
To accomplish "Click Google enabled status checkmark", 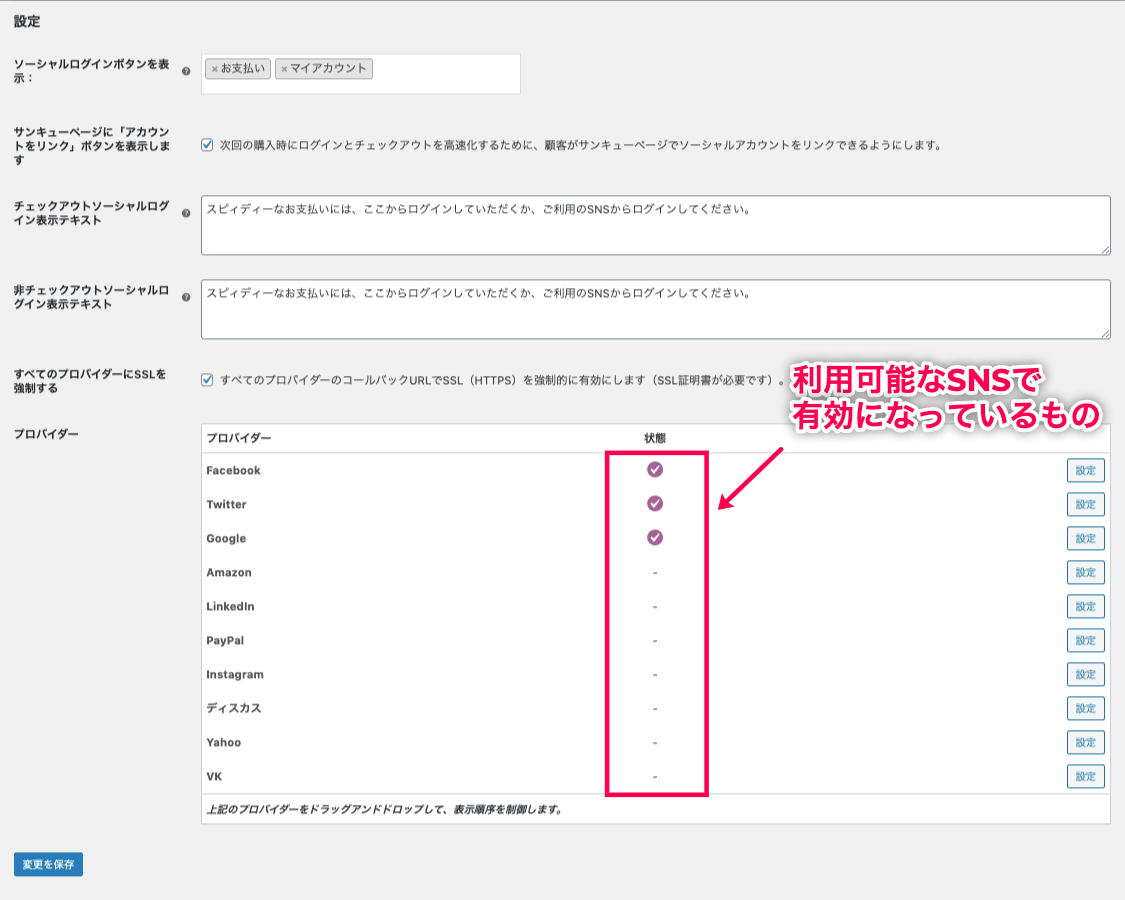I will (x=654, y=537).
